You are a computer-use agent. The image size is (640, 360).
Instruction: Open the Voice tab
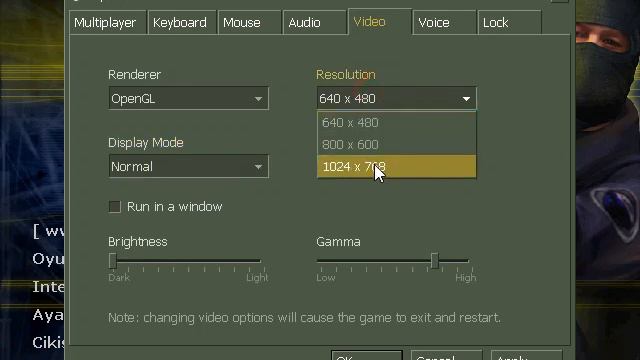click(x=444, y=22)
